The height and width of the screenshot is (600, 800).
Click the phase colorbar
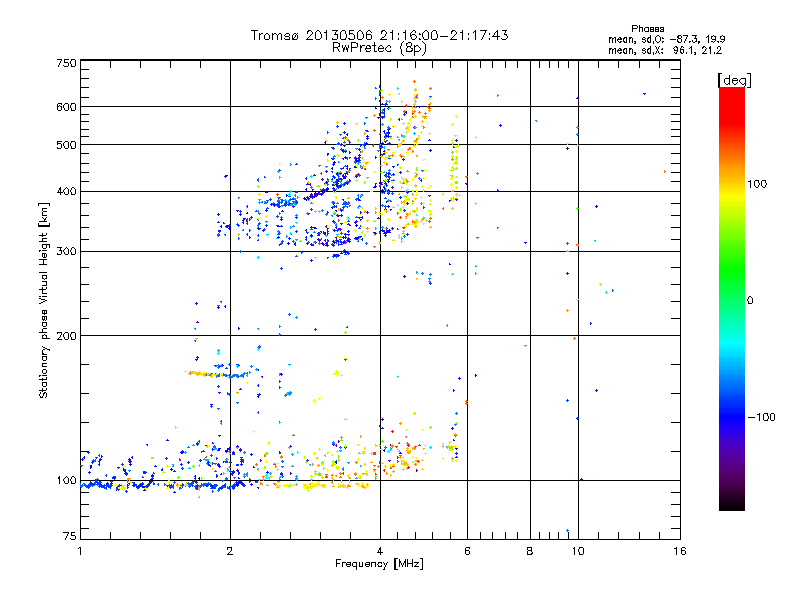point(732,298)
